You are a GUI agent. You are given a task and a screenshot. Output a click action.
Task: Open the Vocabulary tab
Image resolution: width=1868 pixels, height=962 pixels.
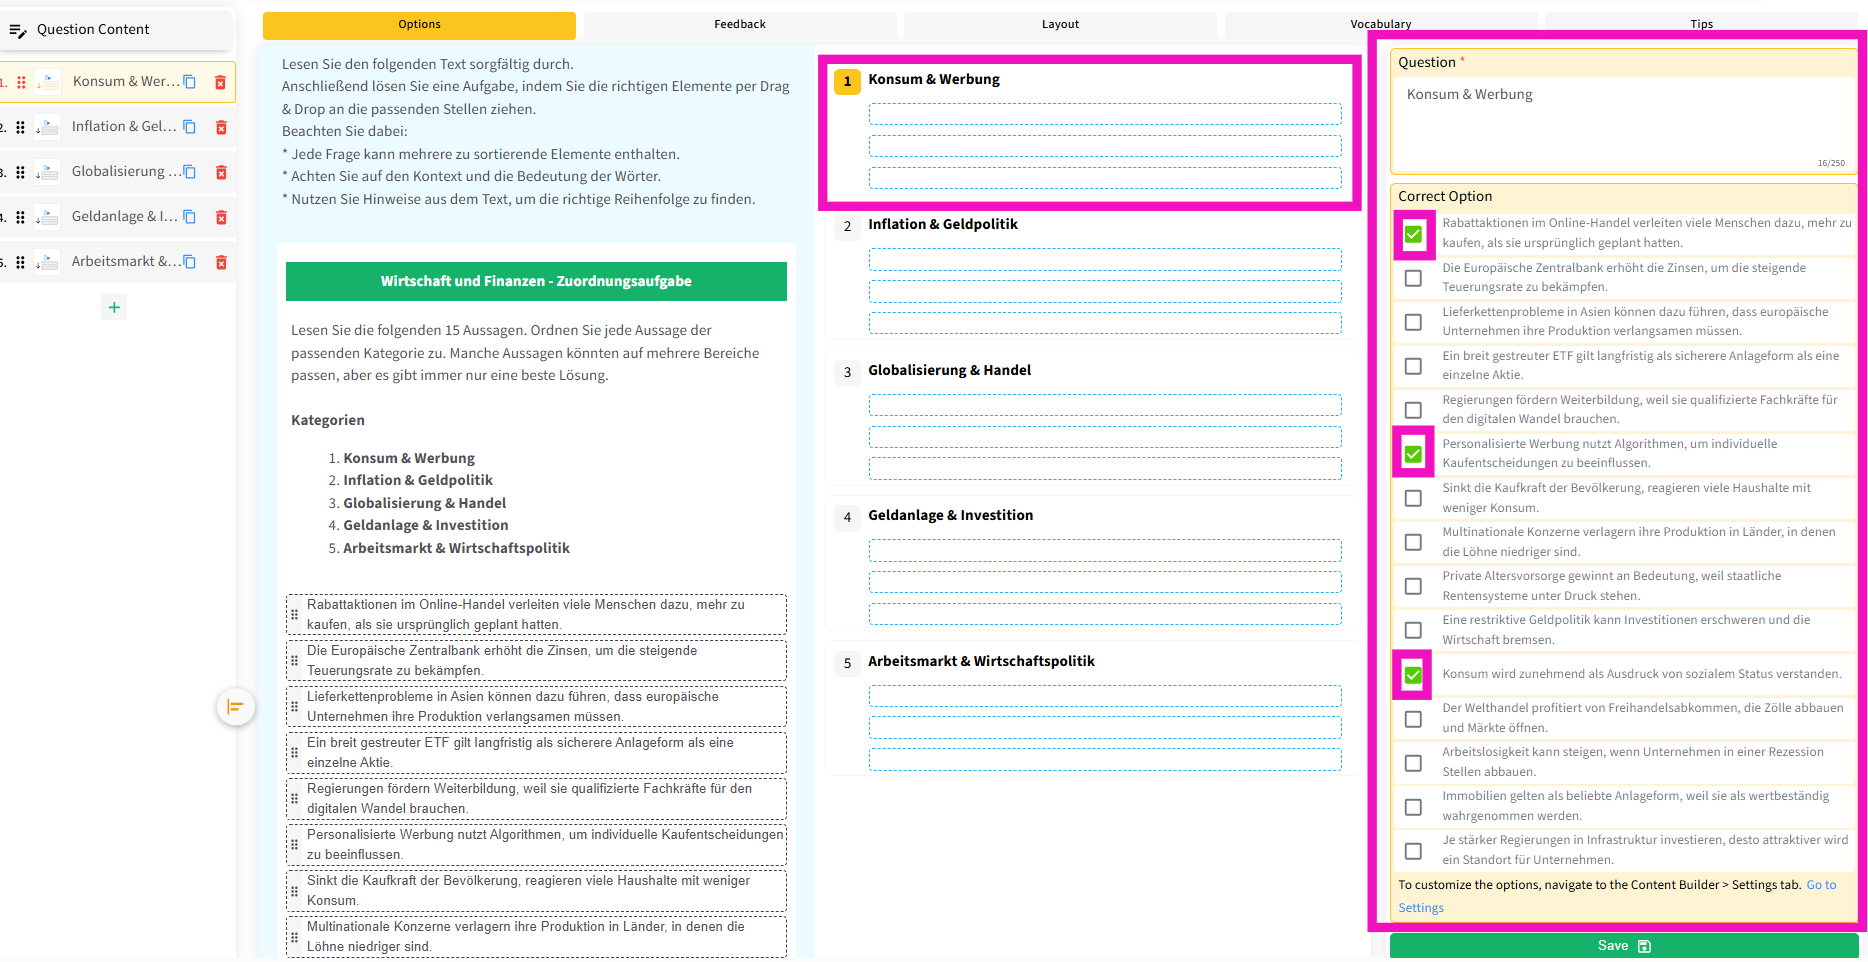[x=1380, y=25]
